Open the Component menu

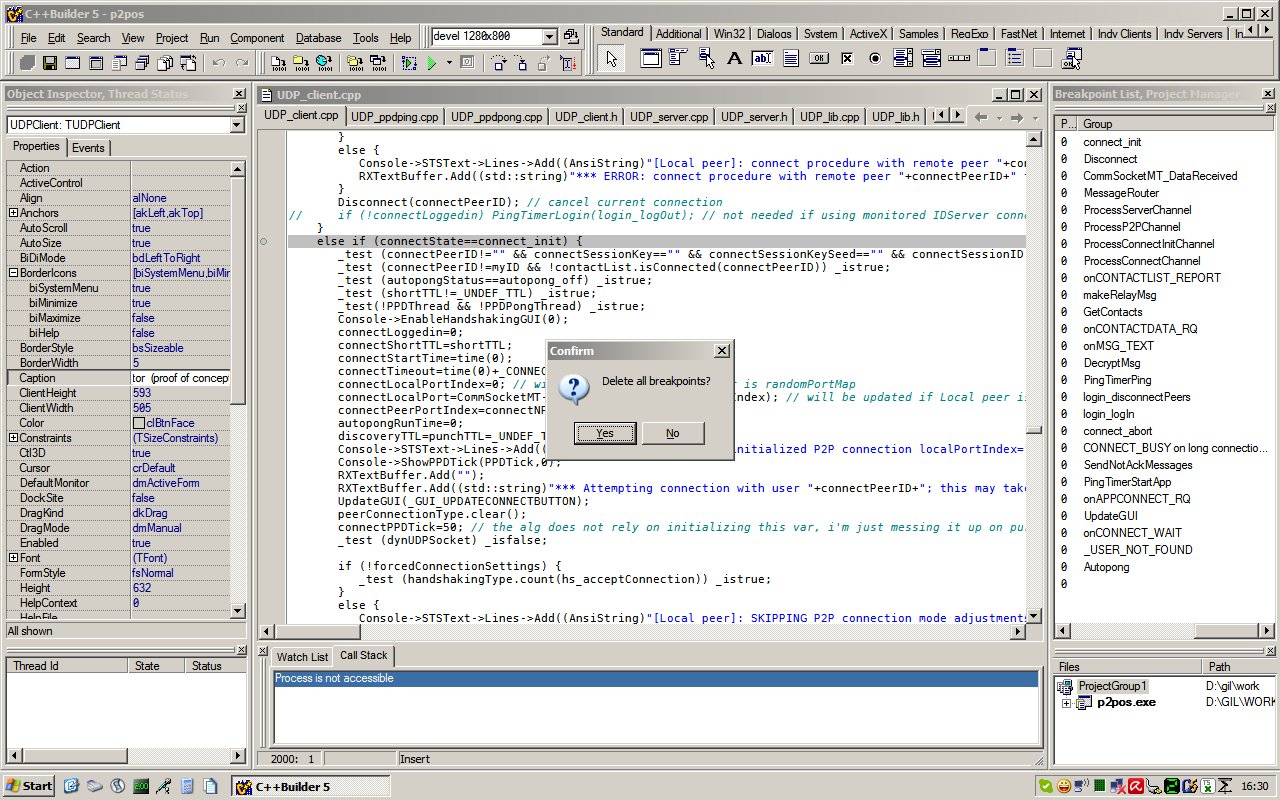(x=257, y=38)
